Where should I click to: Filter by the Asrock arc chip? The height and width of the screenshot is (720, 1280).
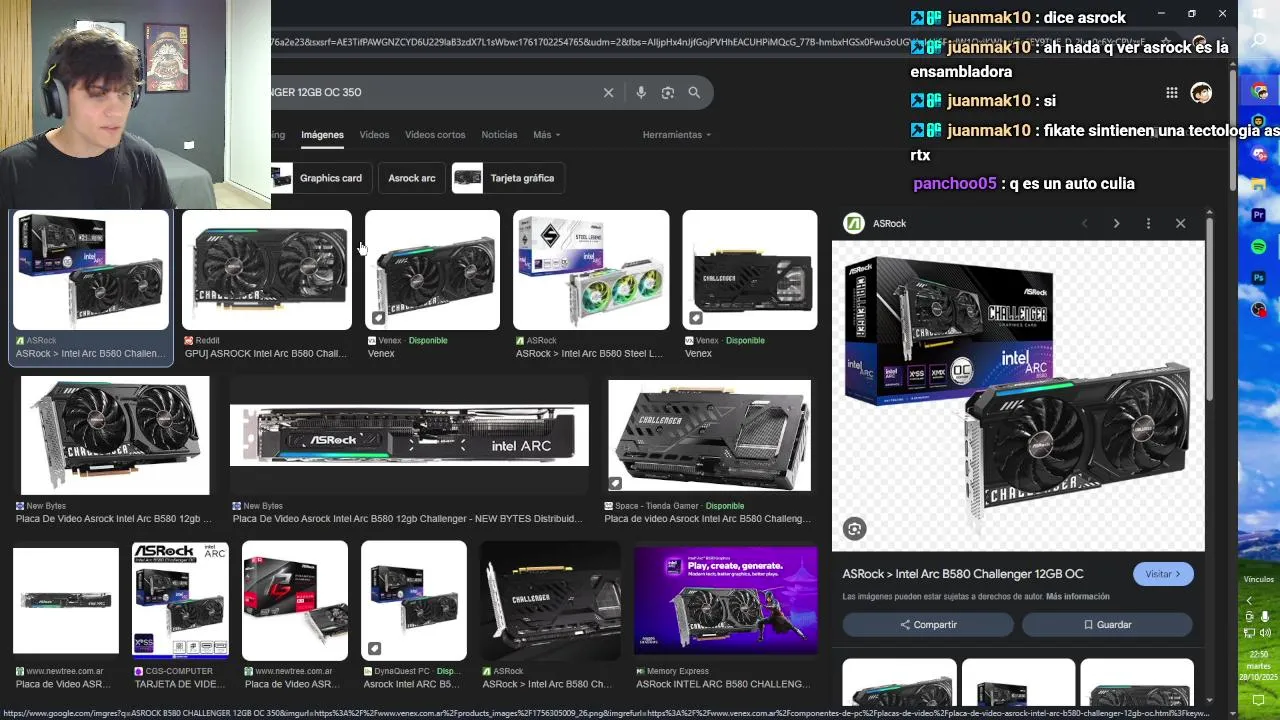(x=412, y=178)
